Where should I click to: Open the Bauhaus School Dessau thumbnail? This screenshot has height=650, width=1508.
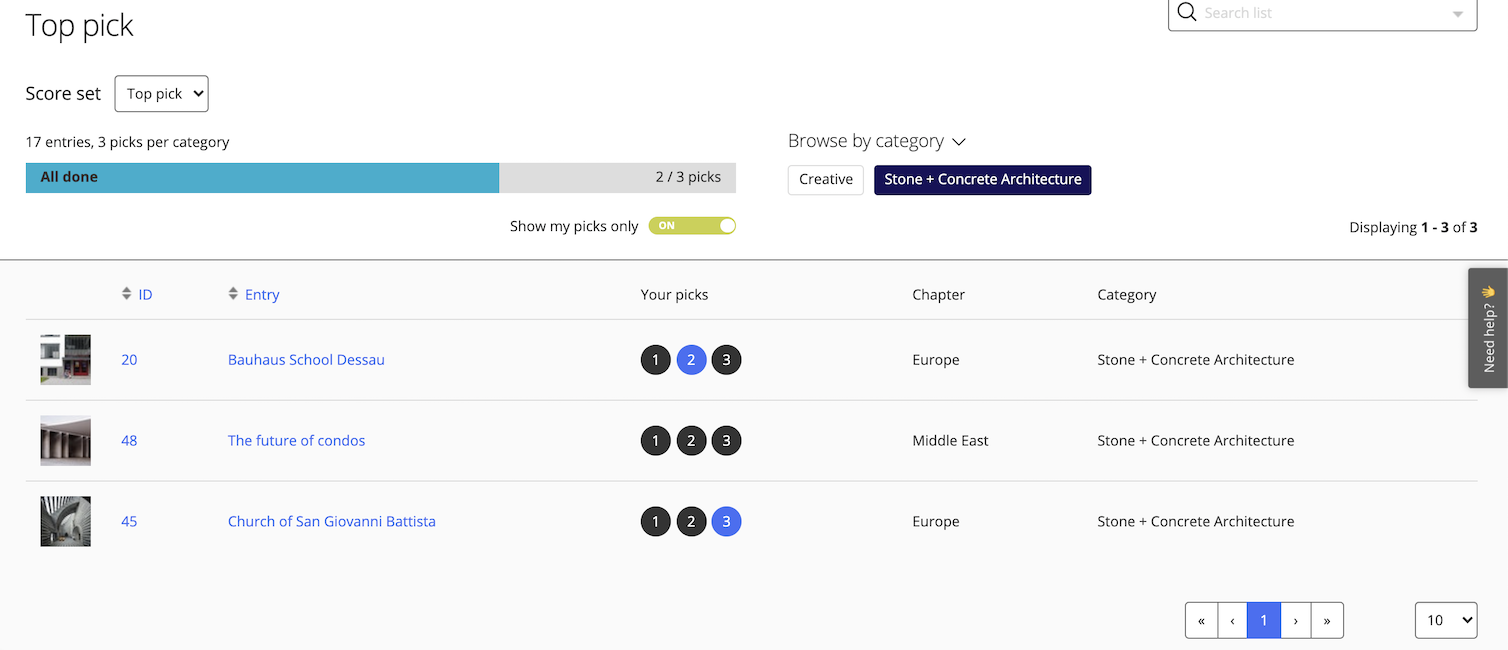click(x=66, y=360)
